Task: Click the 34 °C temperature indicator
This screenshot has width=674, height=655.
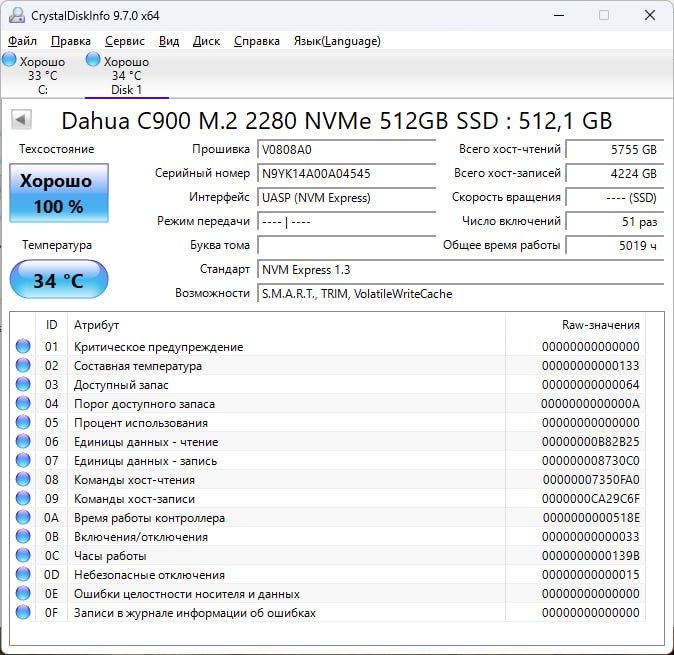Action: tap(58, 280)
